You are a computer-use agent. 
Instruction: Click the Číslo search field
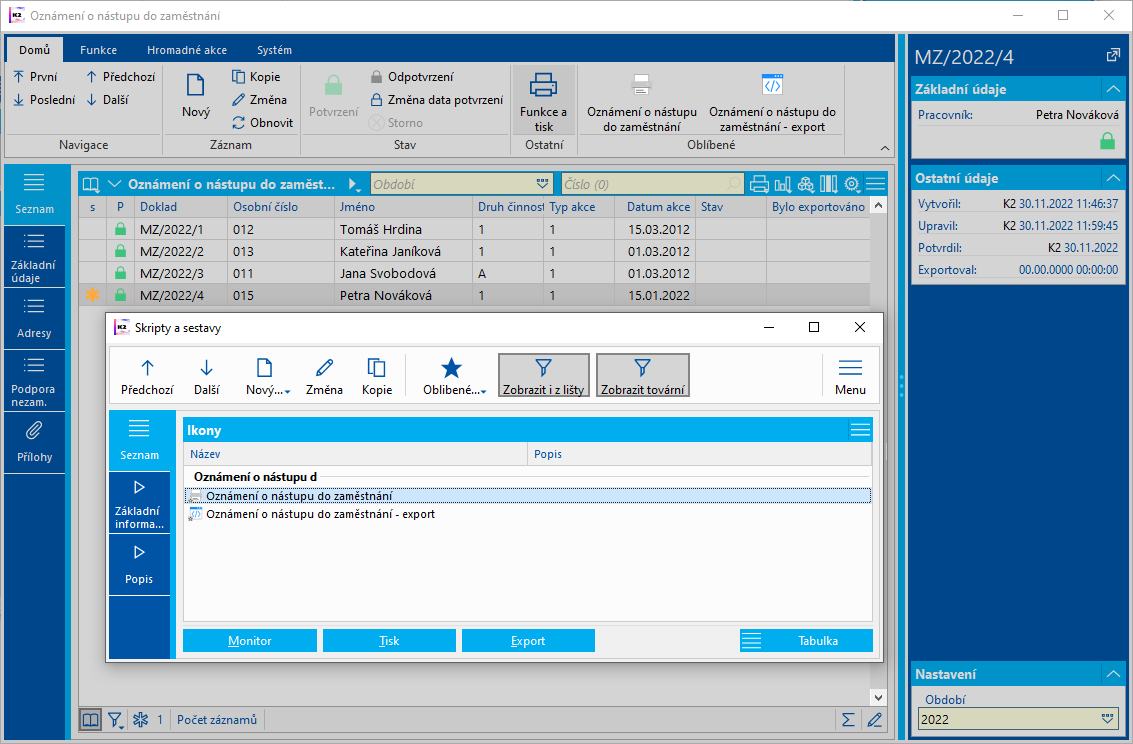point(652,184)
